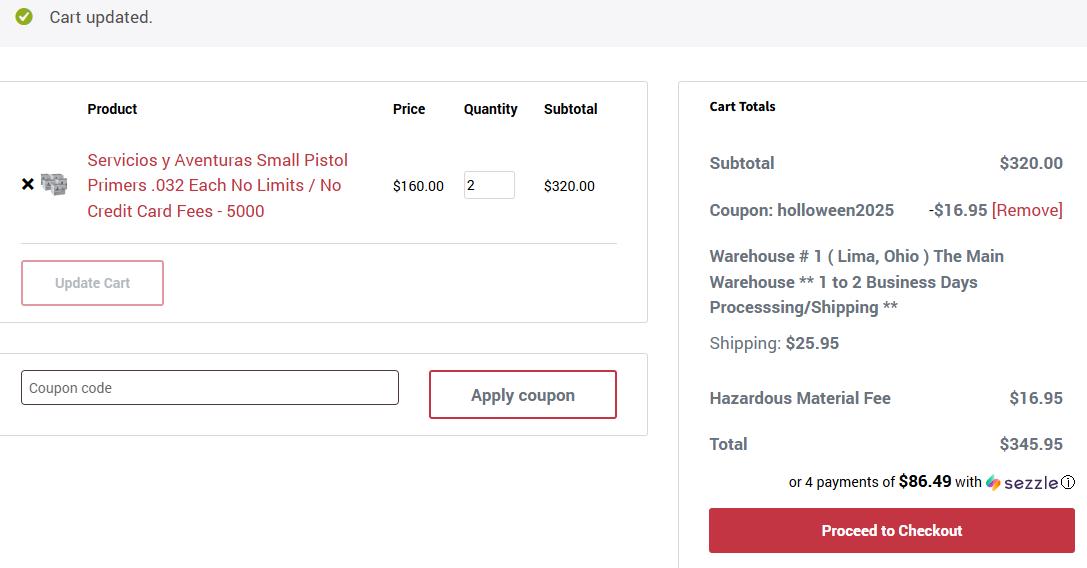
Task: Click the Shipping $25.95 line
Action: pos(774,343)
